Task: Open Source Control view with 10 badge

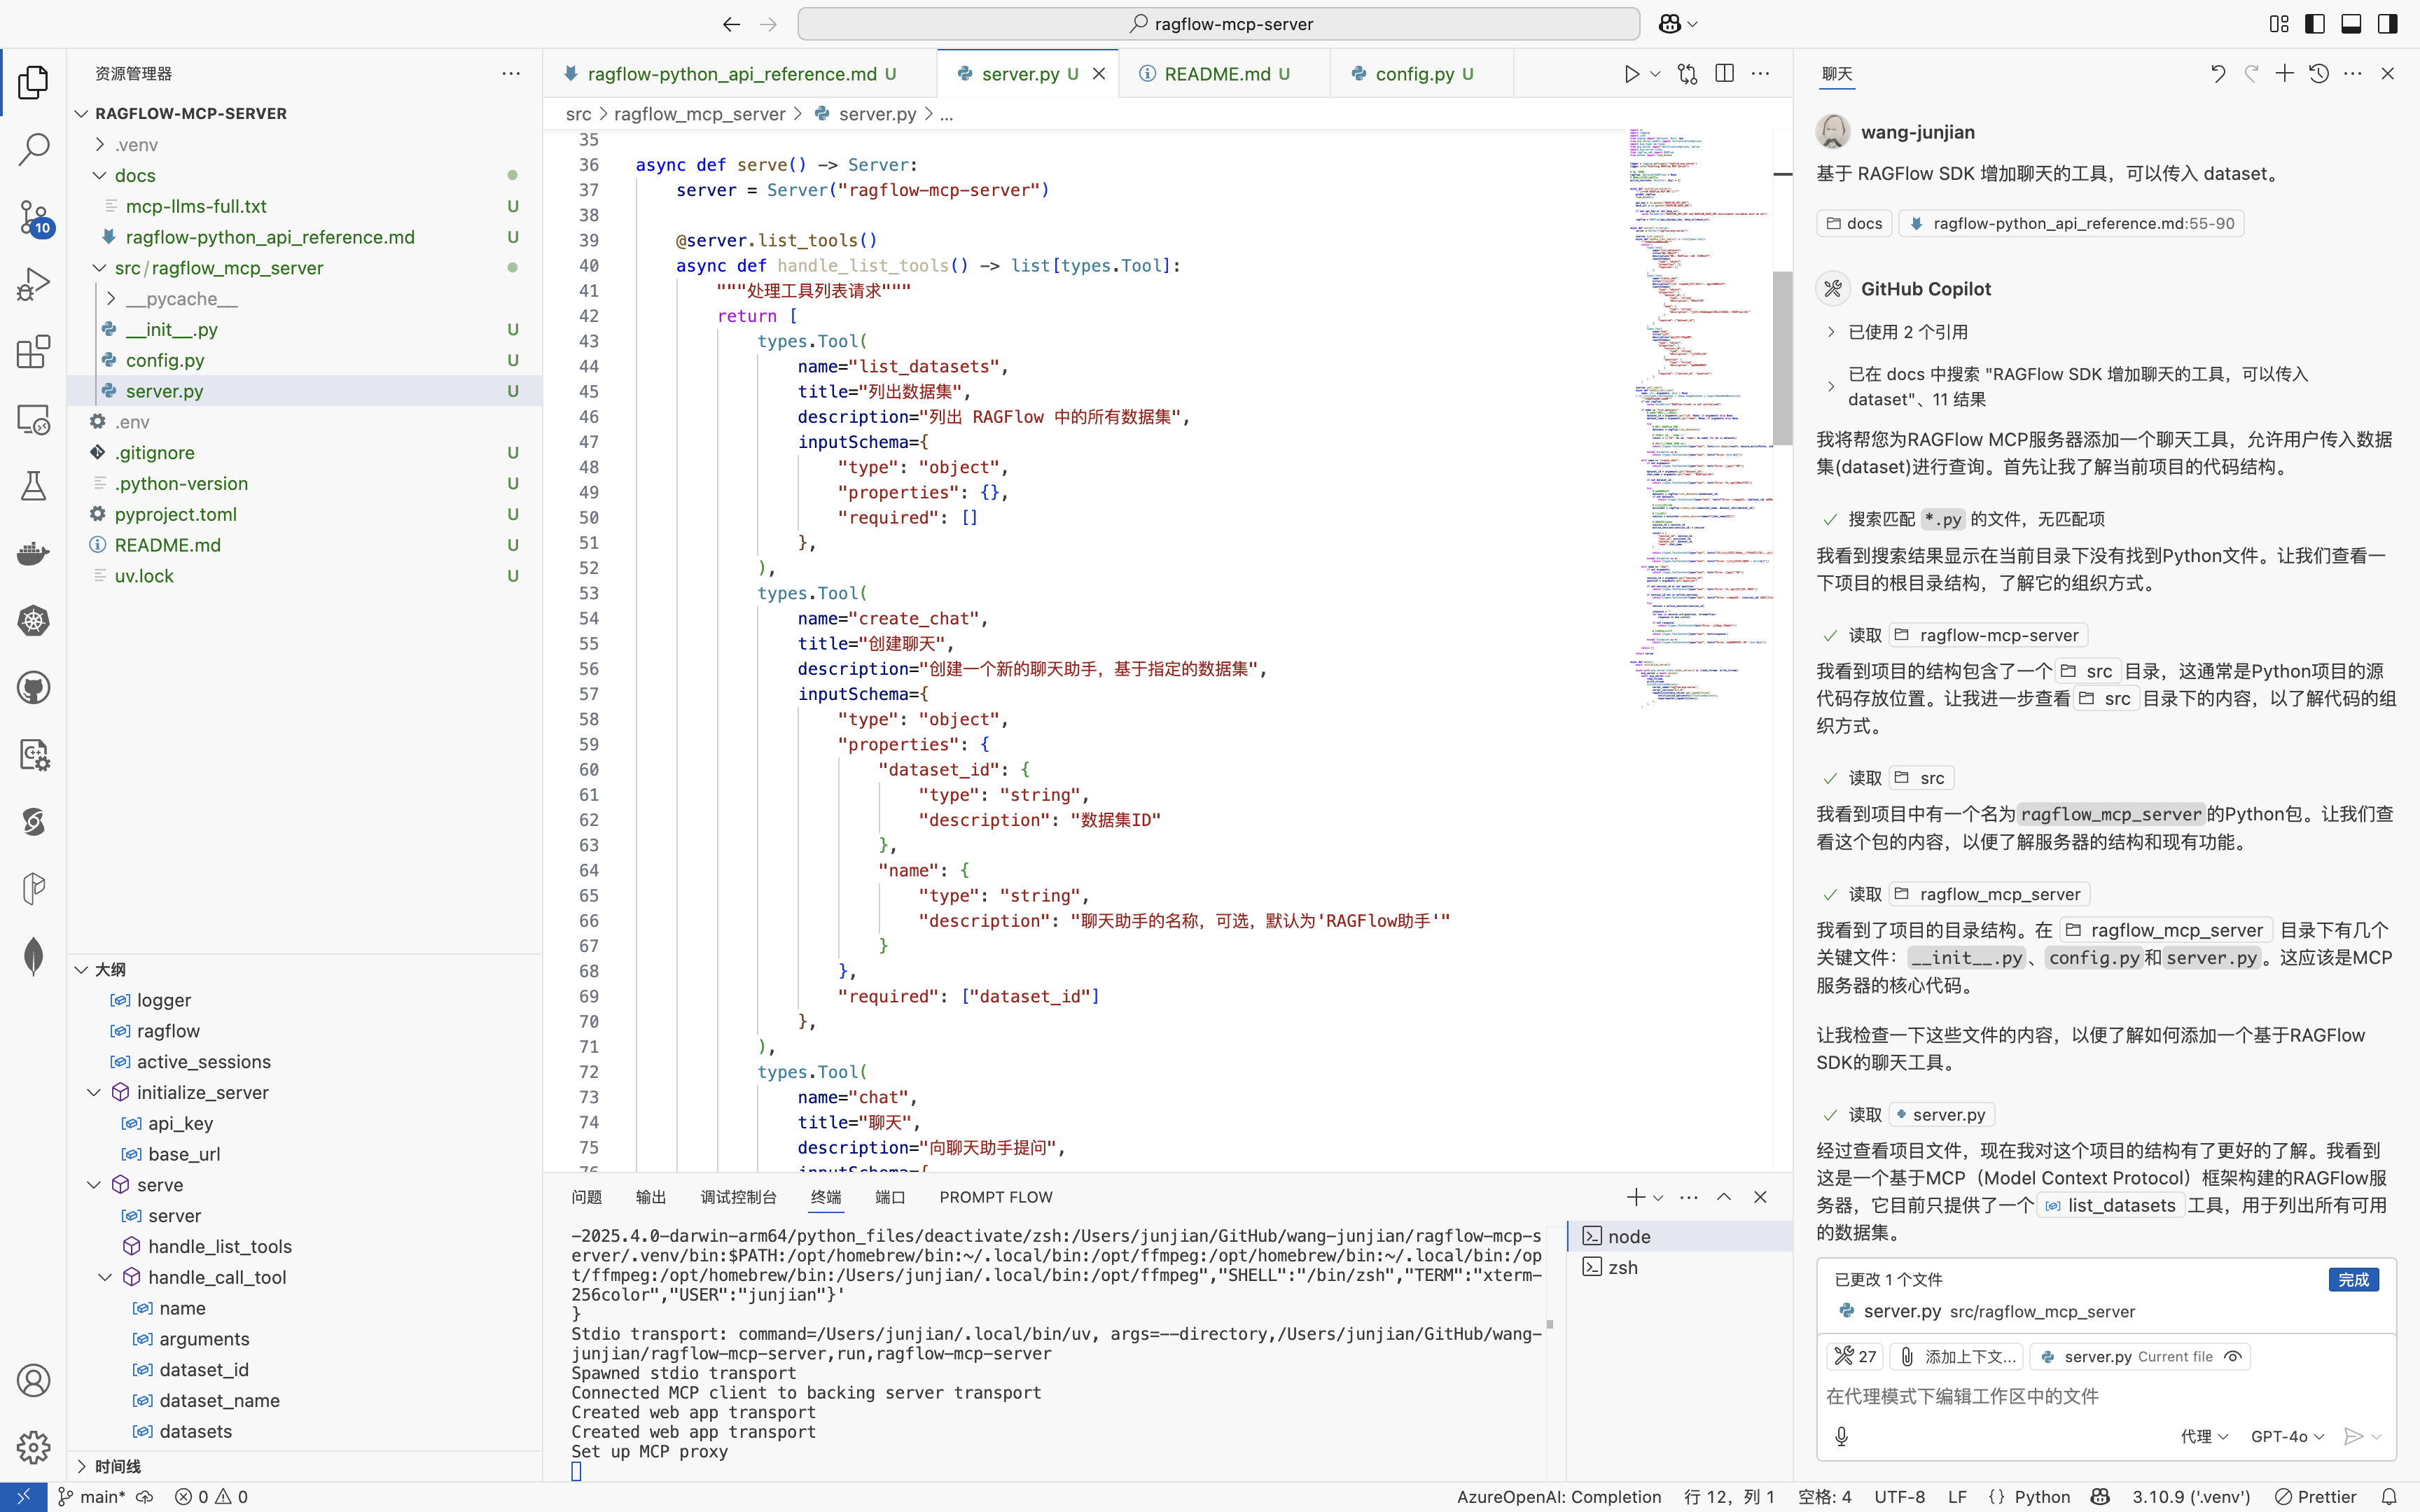Action: [33, 217]
